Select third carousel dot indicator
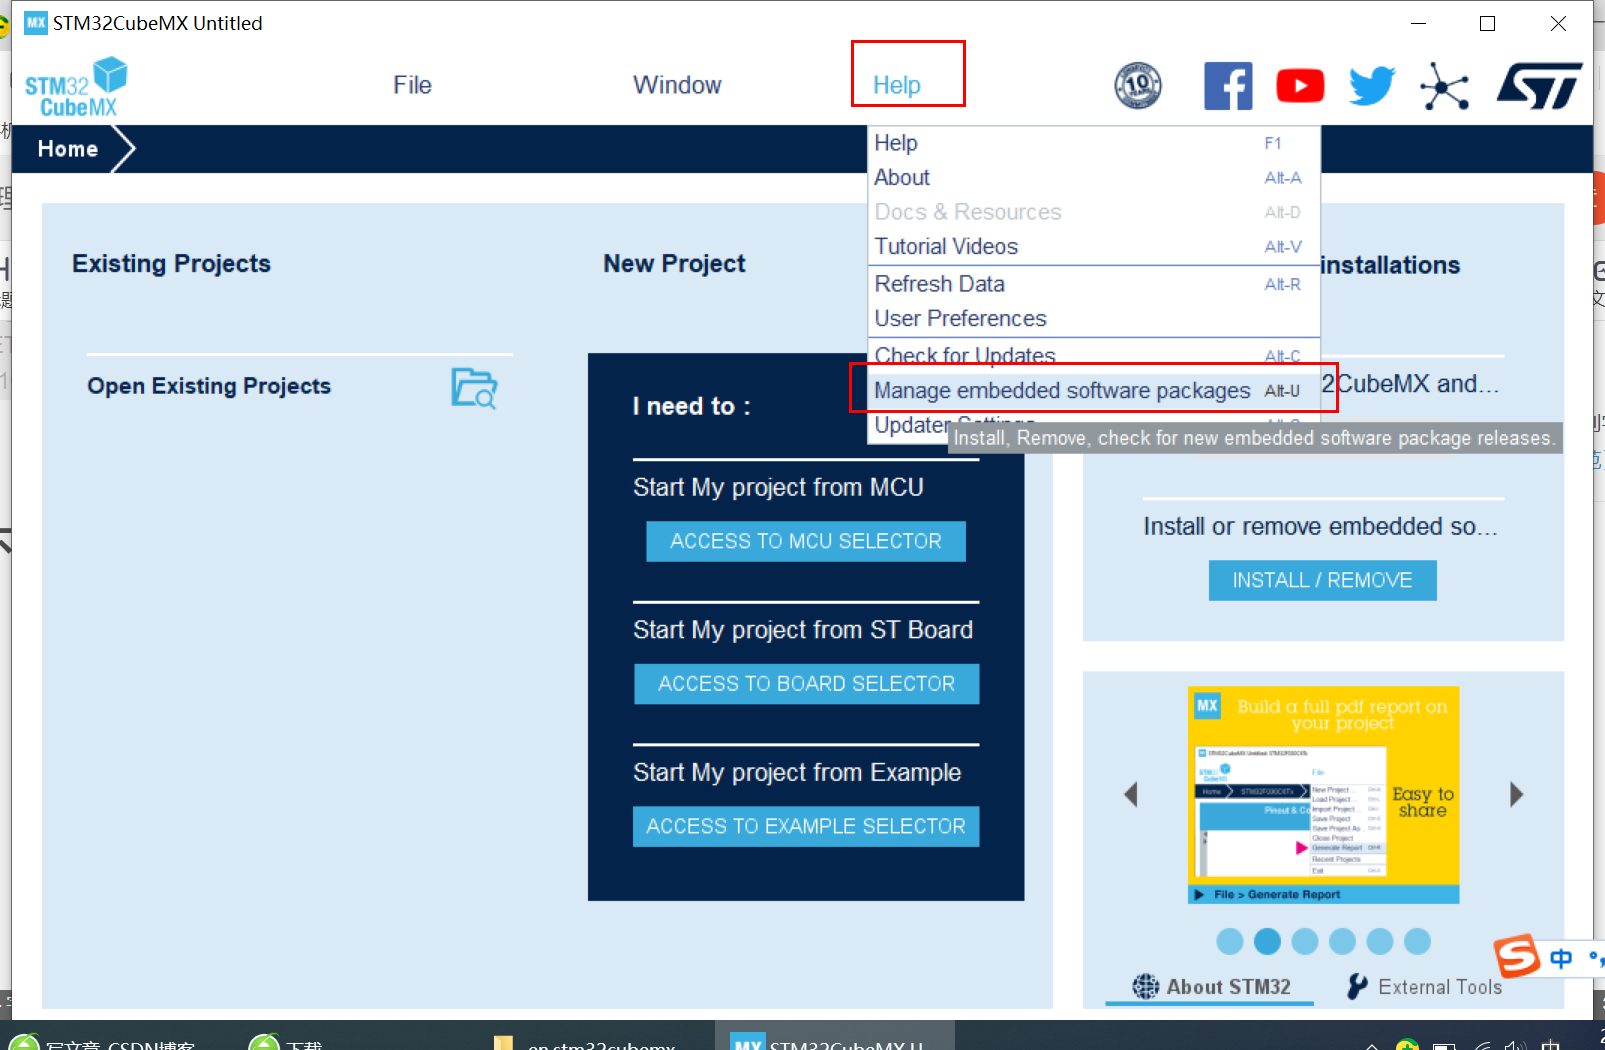Screen dimensions: 1605x1050 point(1305,941)
